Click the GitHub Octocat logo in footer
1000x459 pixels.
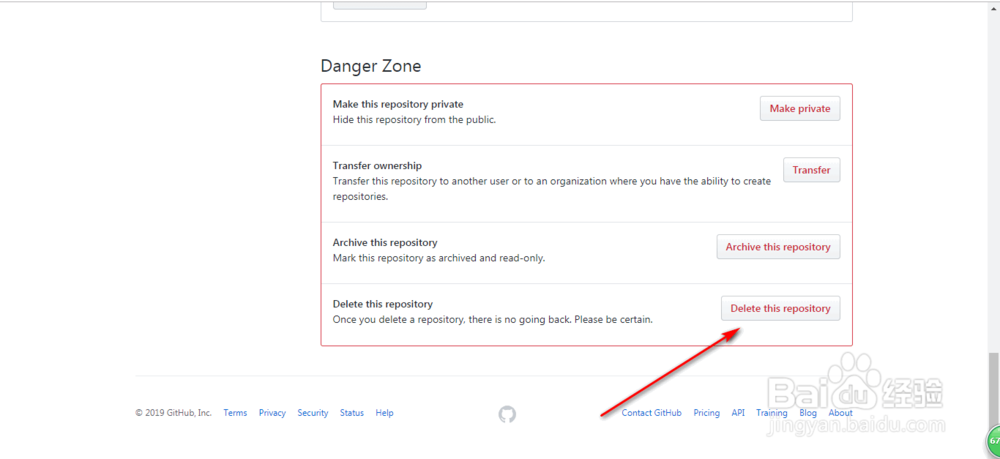[507, 415]
